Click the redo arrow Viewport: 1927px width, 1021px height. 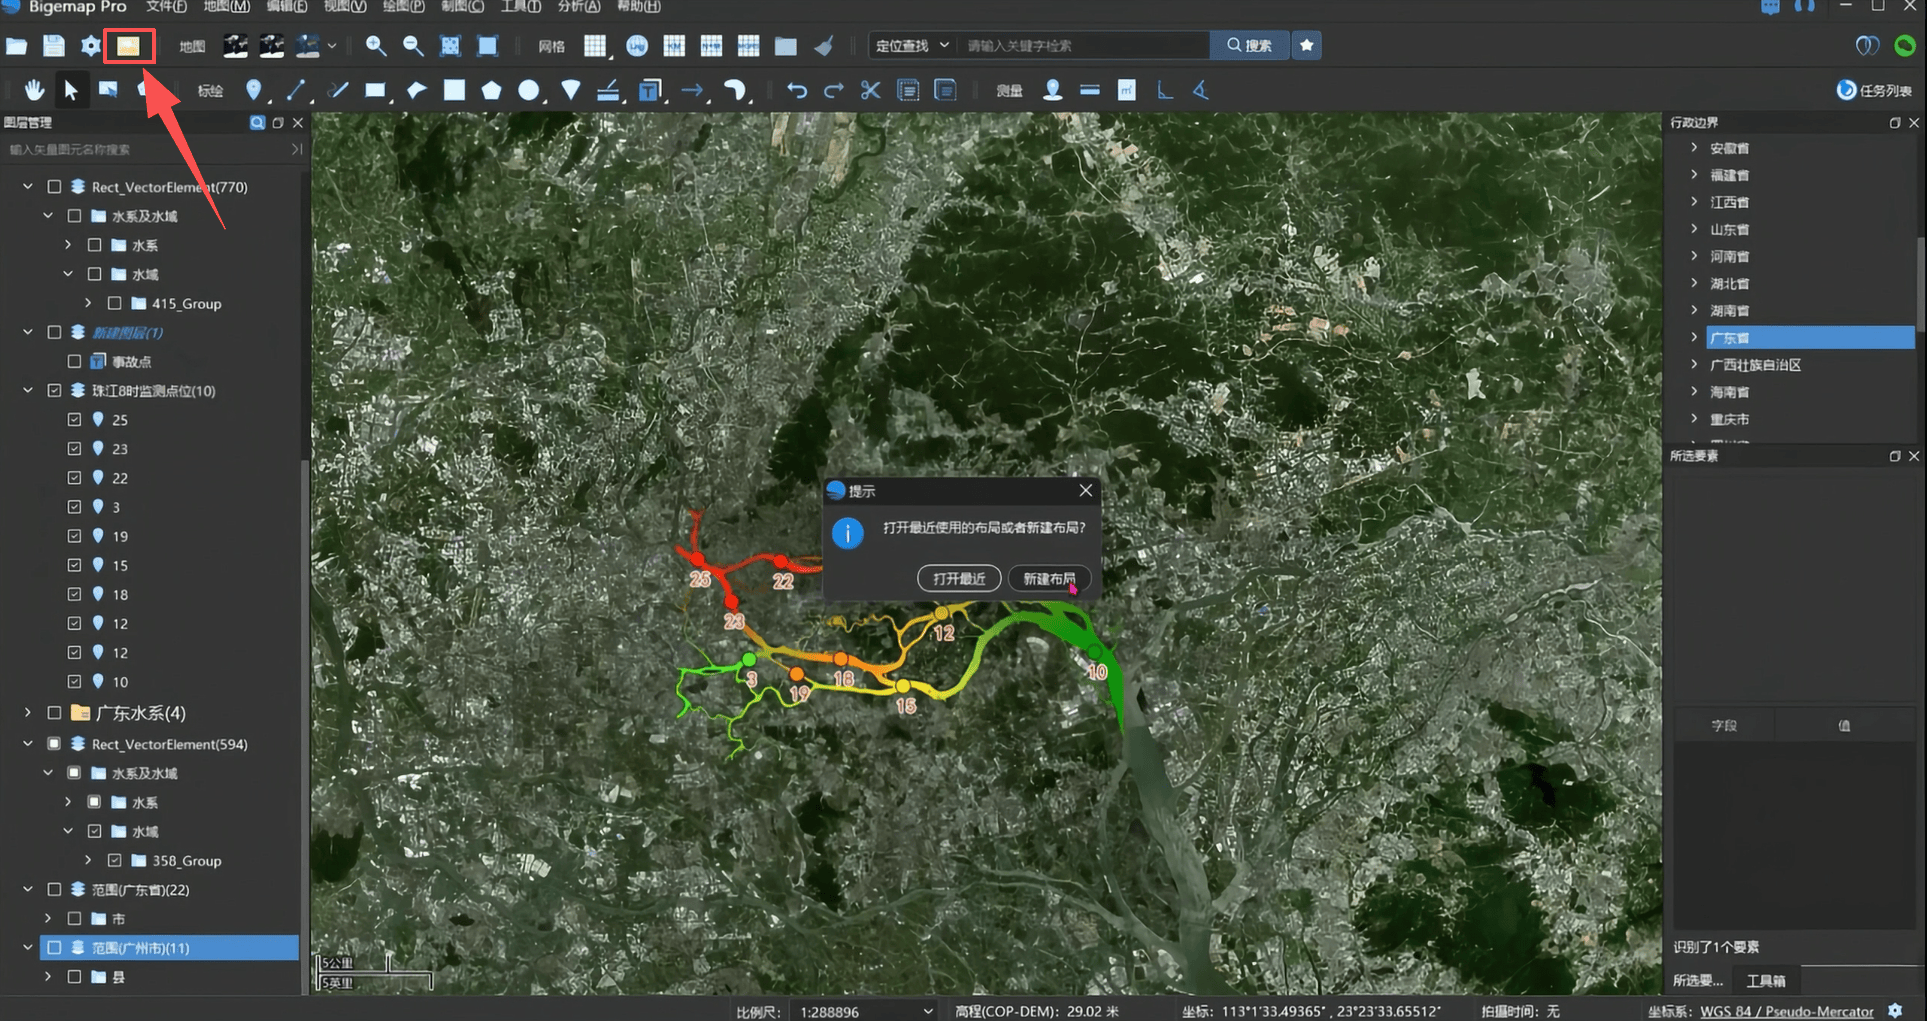[x=833, y=91]
